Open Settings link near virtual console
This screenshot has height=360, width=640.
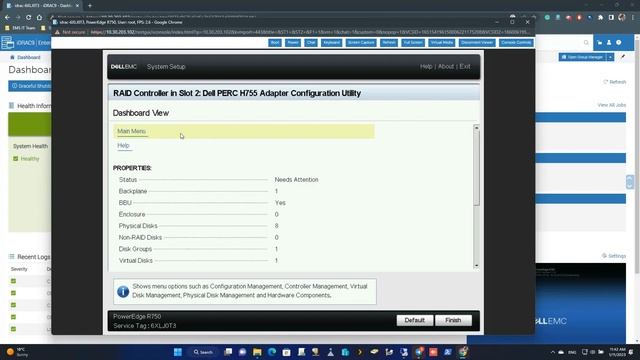(x=614, y=256)
